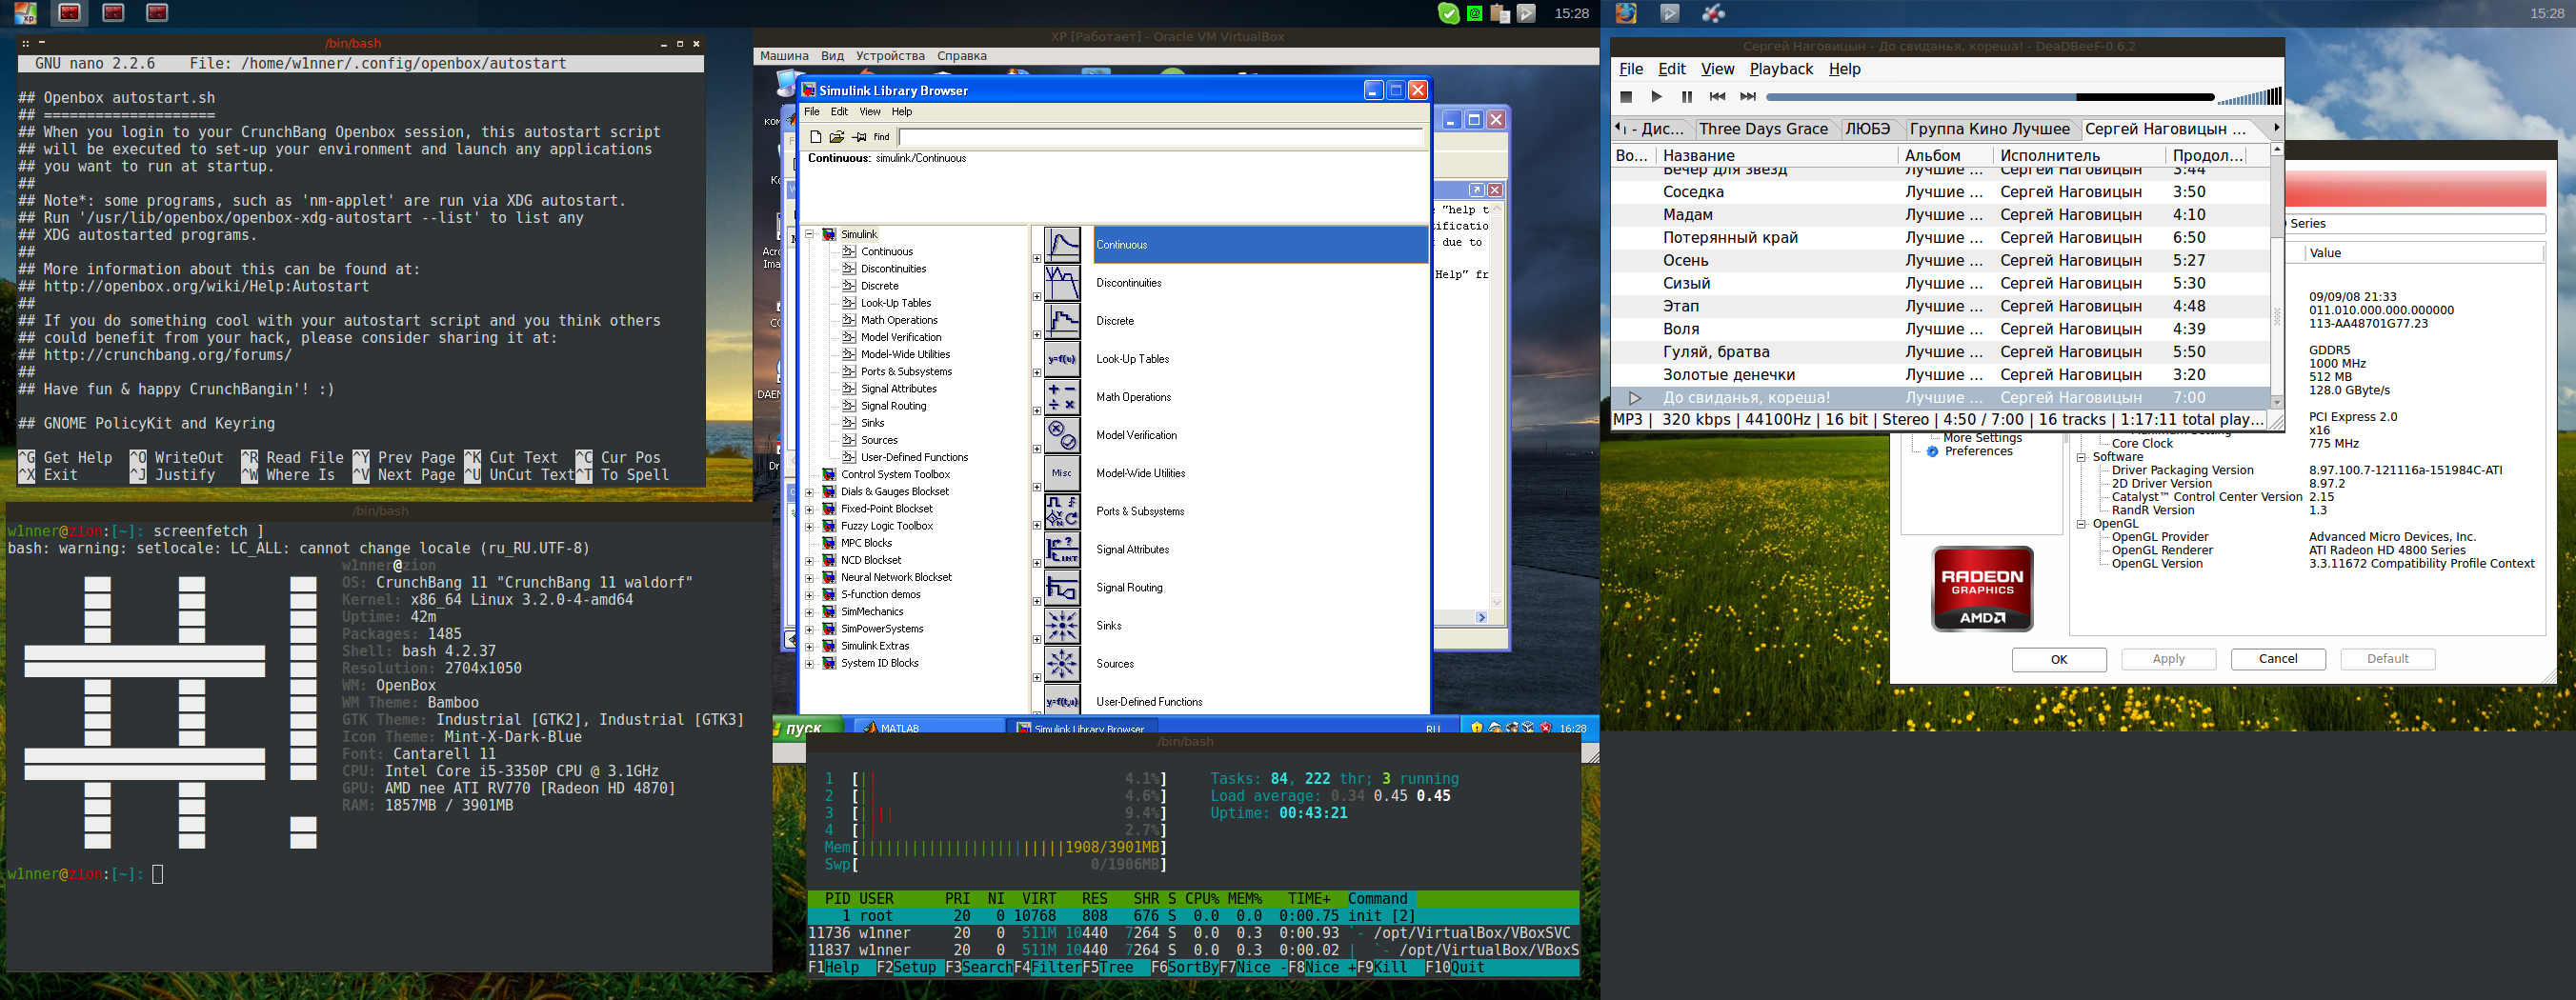The height and width of the screenshot is (1000, 2576).
Task: Click the DeaDBeeF seek bar
Action: pos(1990,97)
